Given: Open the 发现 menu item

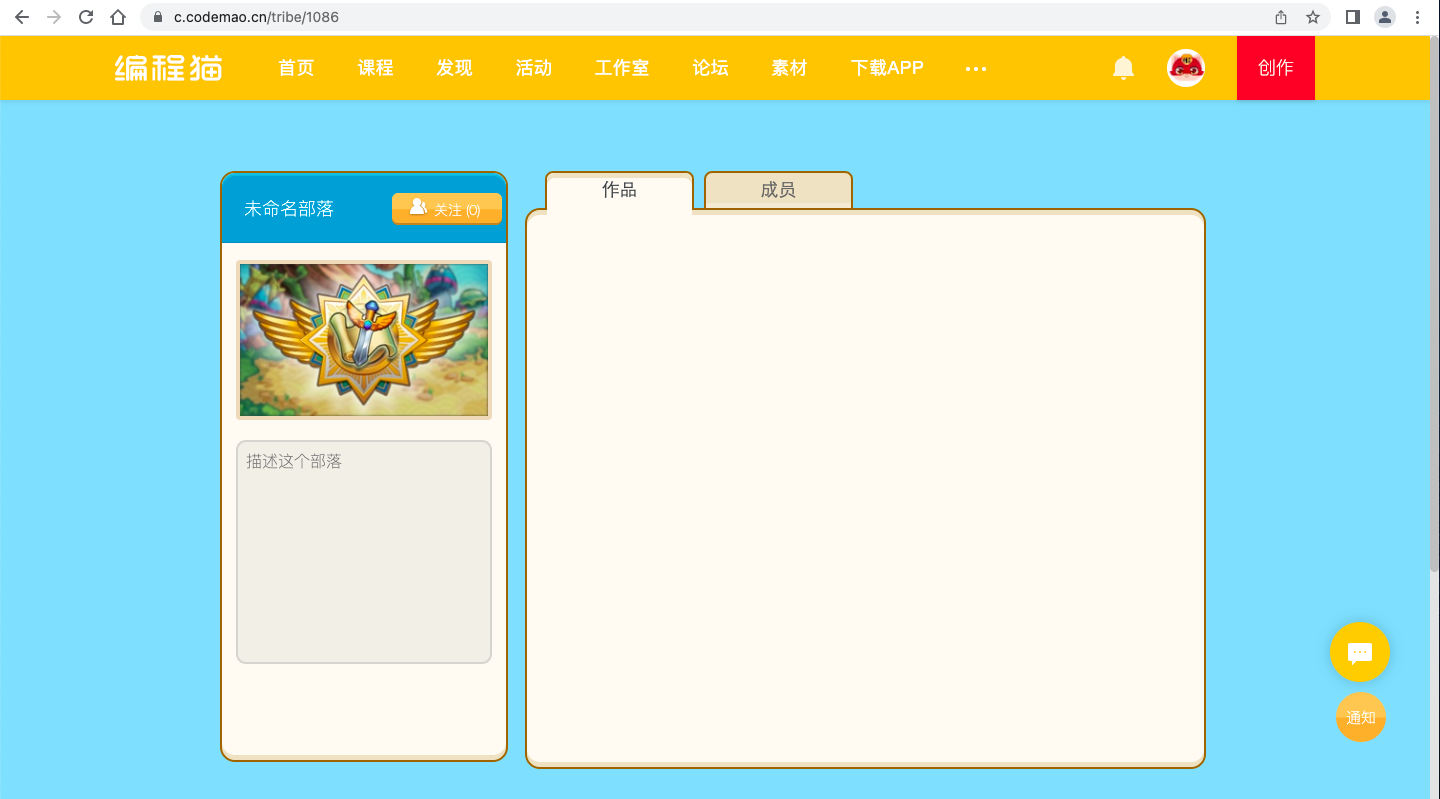Looking at the screenshot, I should click(x=454, y=68).
